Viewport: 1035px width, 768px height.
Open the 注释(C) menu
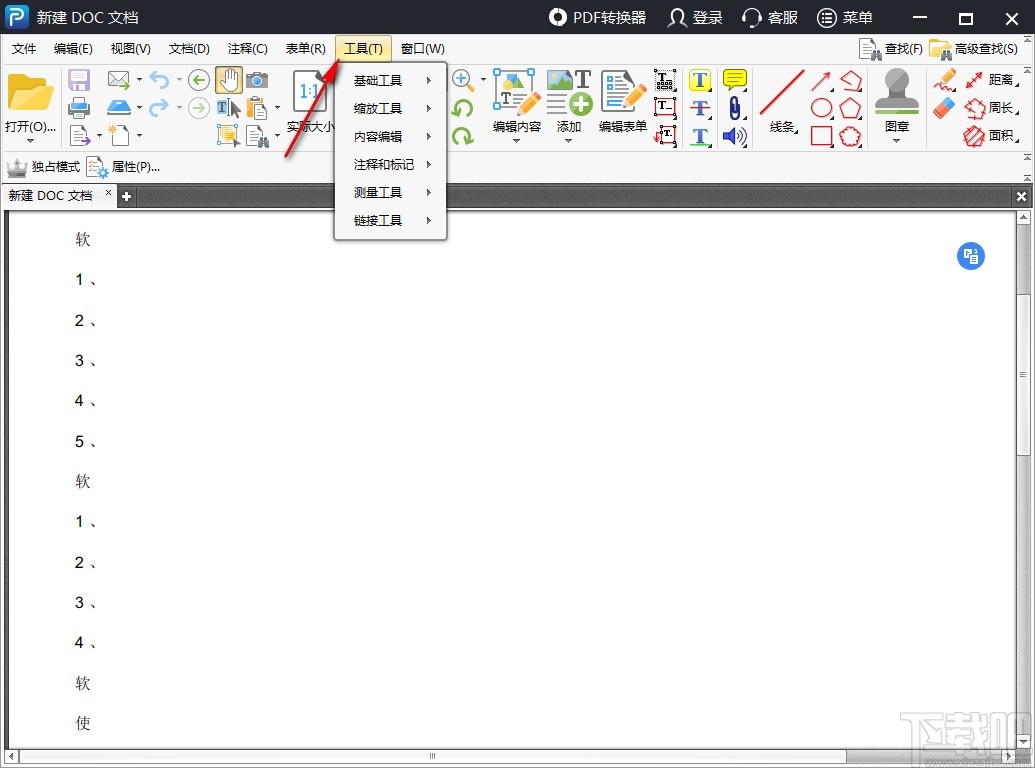coord(247,48)
